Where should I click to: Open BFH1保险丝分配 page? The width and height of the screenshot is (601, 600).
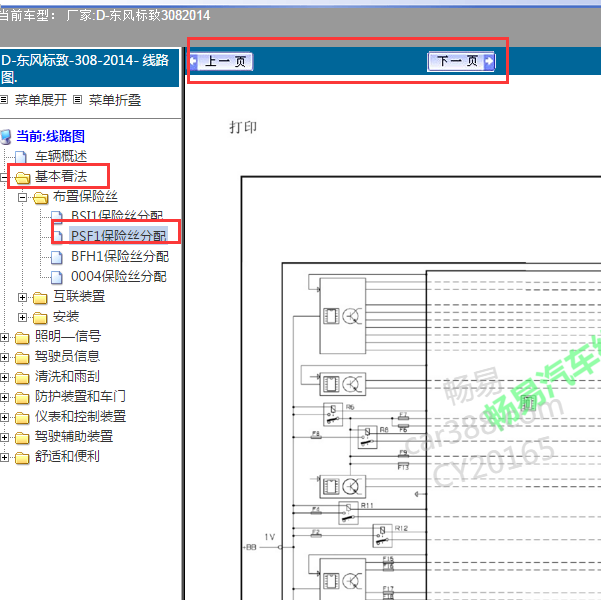[x=120, y=256]
